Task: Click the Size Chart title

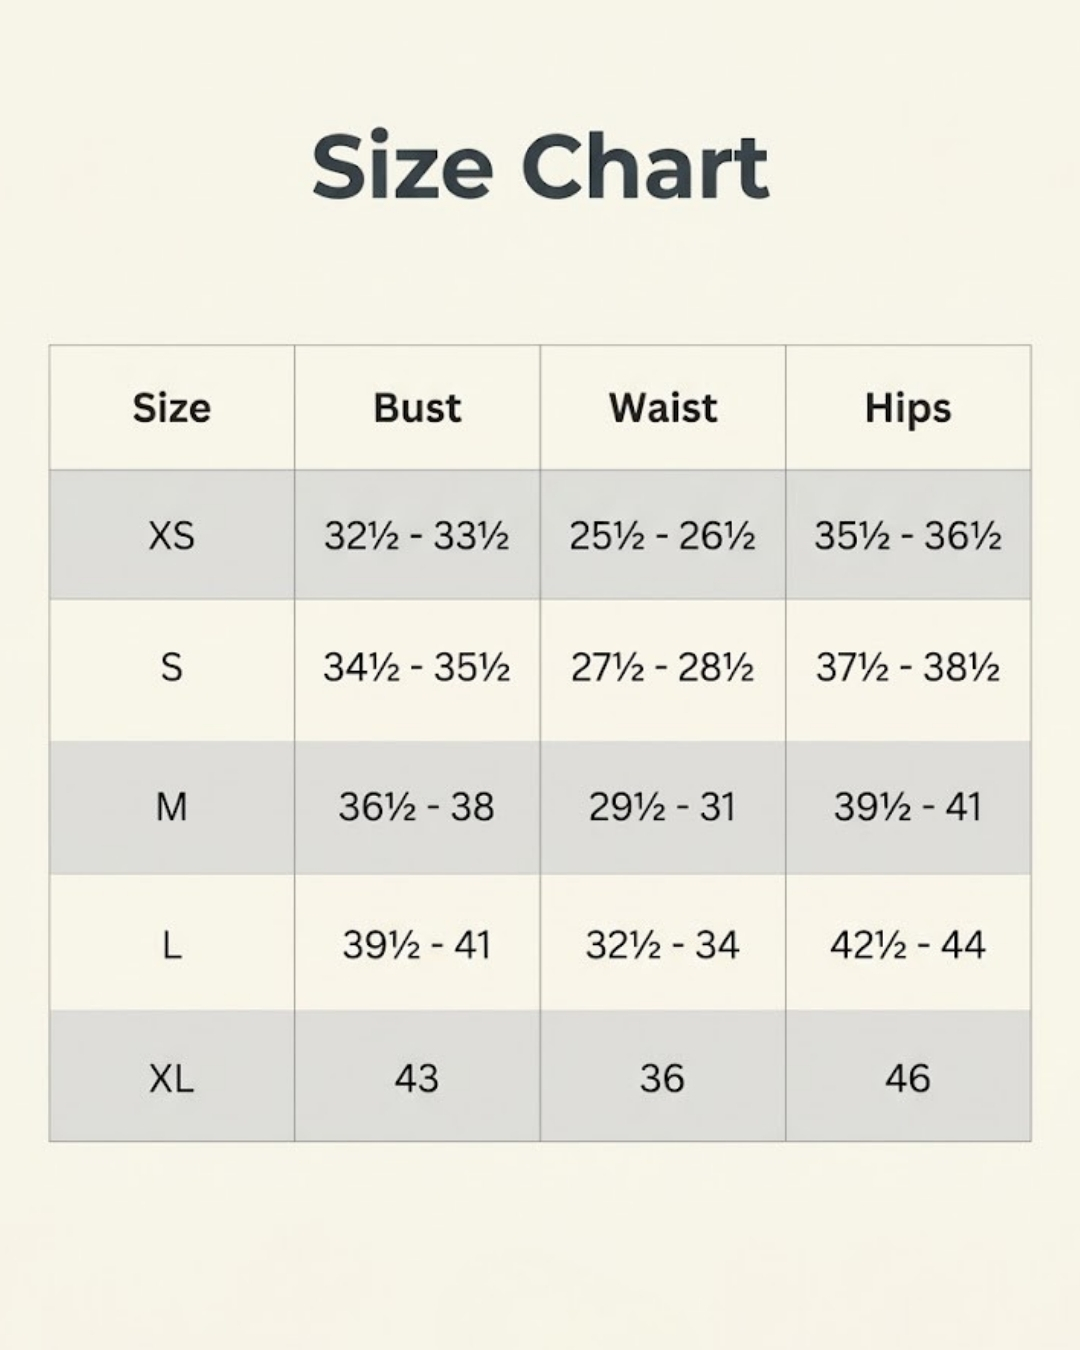Action: pos(540,167)
